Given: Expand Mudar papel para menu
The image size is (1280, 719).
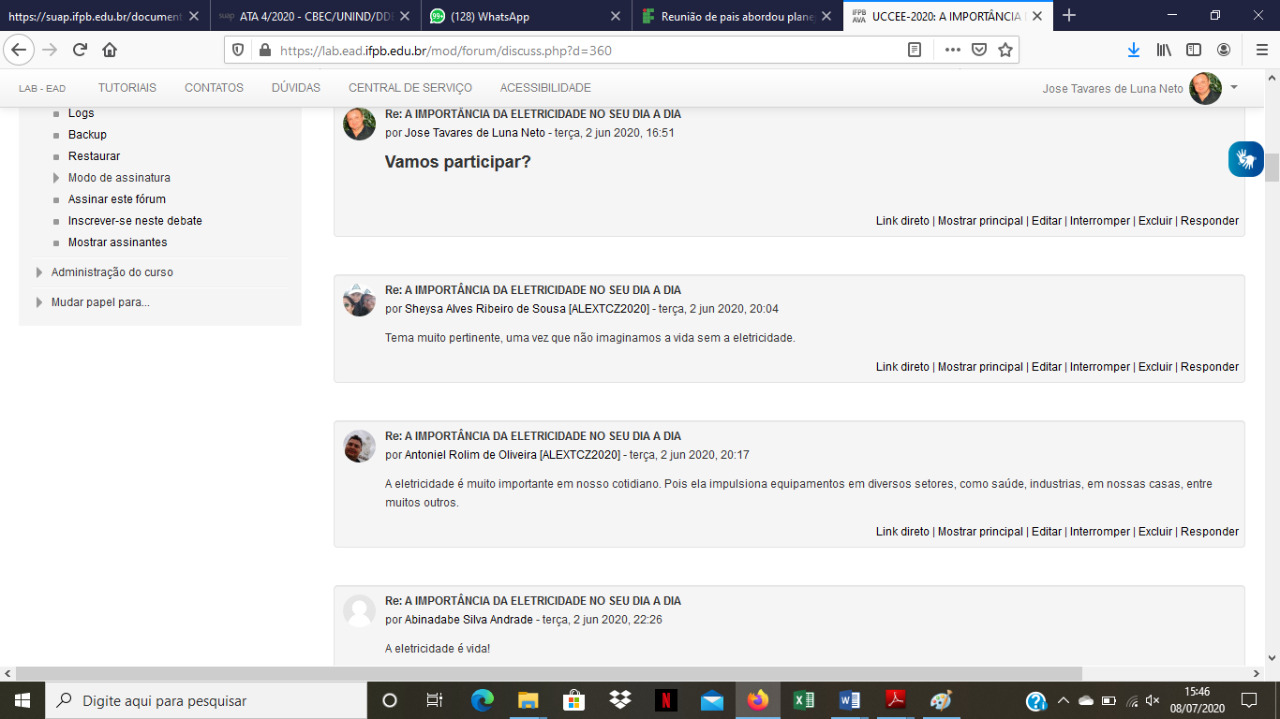Looking at the screenshot, I should [100, 302].
